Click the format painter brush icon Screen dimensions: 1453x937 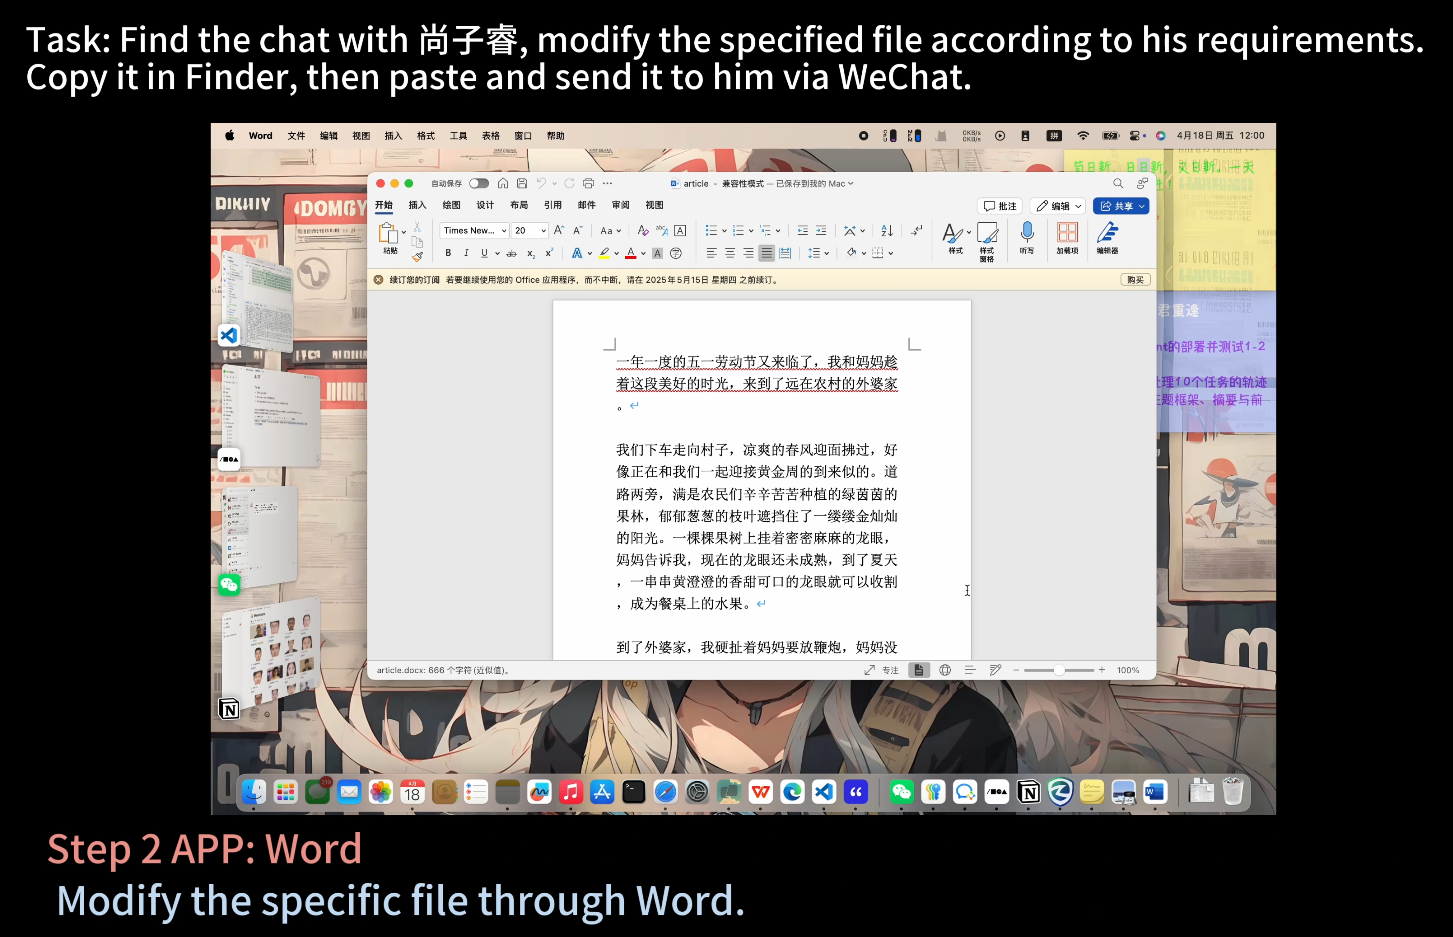(417, 257)
